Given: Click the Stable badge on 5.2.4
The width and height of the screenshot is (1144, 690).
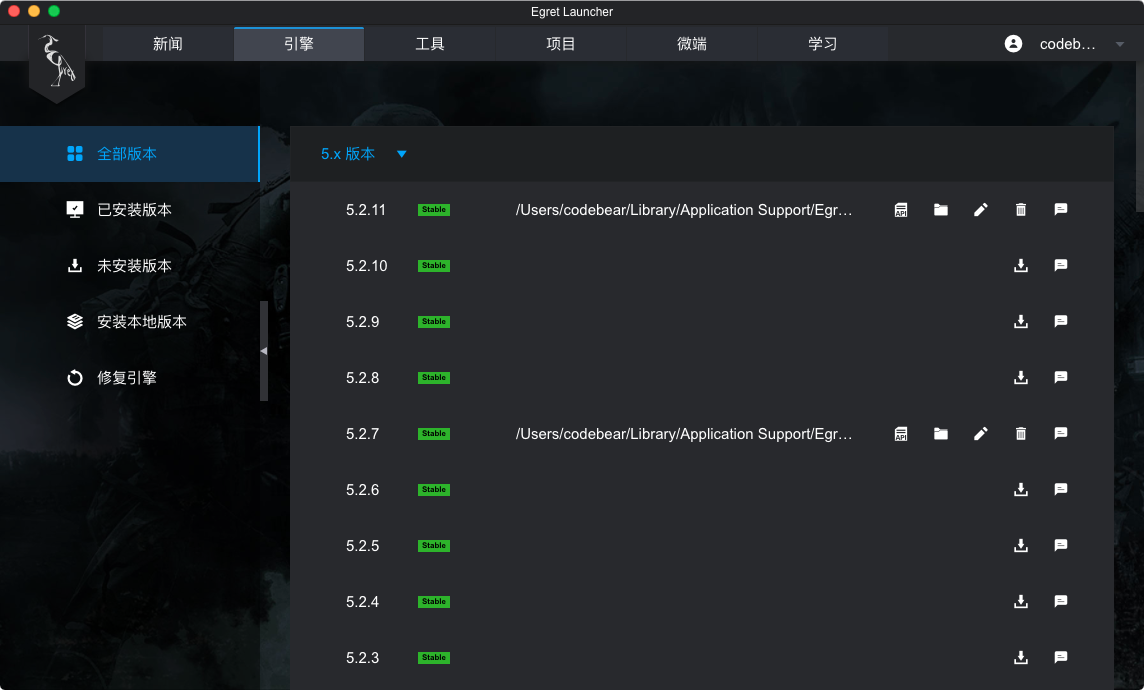Looking at the screenshot, I should click(434, 602).
